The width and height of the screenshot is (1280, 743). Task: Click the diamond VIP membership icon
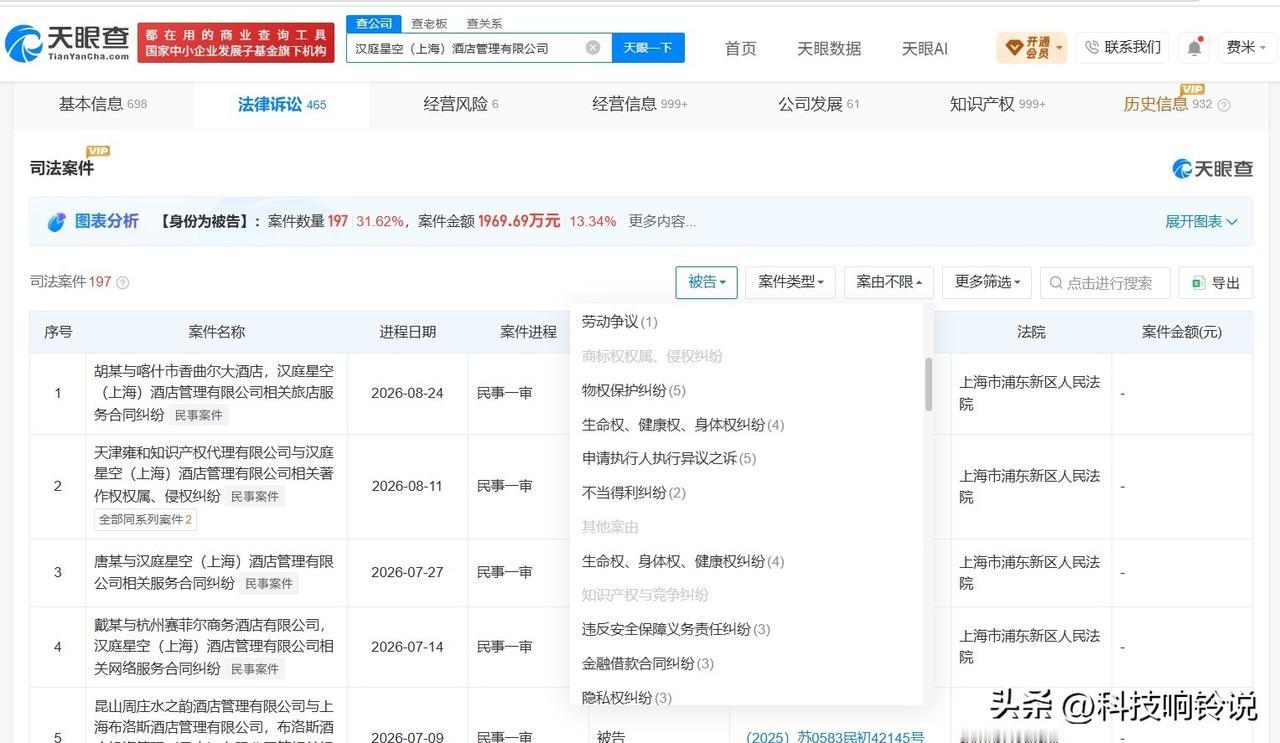click(x=1014, y=47)
